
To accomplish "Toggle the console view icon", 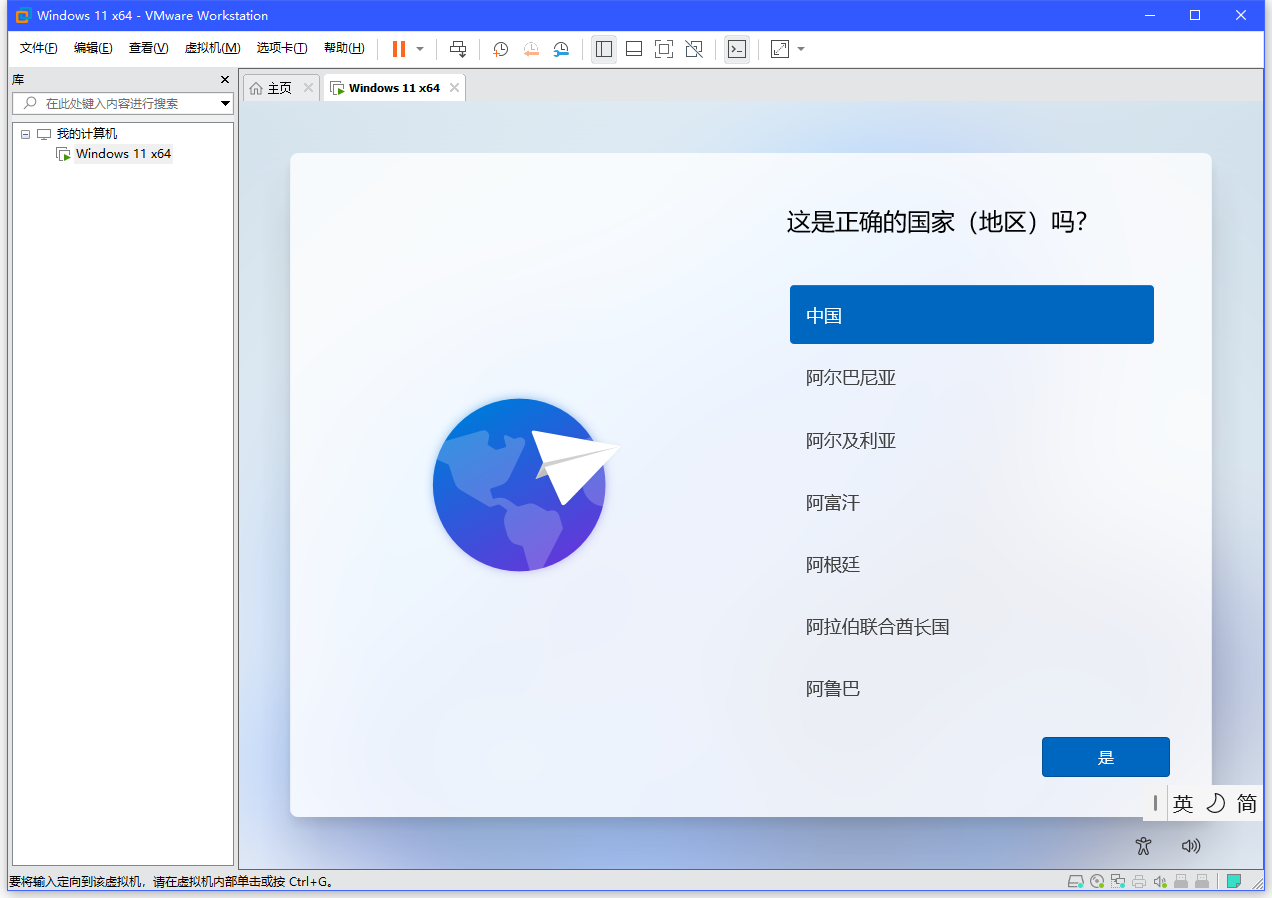I will click(x=737, y=49).
